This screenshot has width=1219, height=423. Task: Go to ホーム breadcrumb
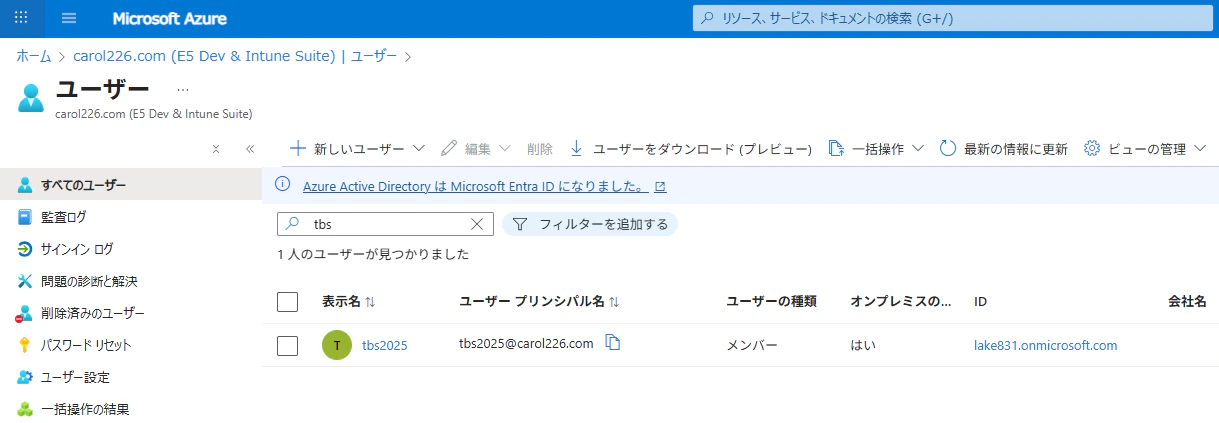[x=34, y=55]
